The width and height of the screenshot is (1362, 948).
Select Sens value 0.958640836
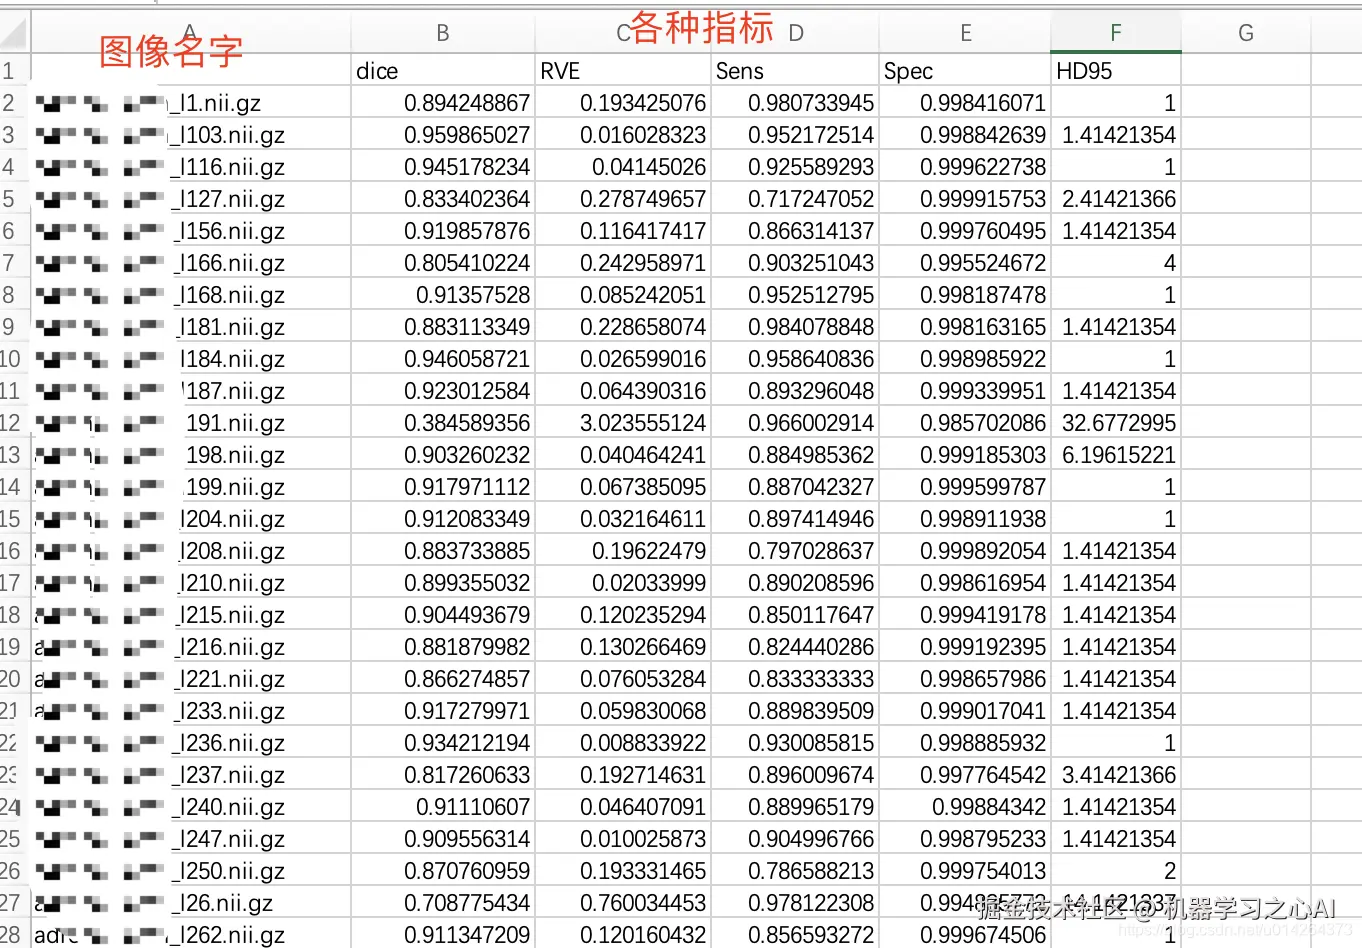(x=795, y=359)
